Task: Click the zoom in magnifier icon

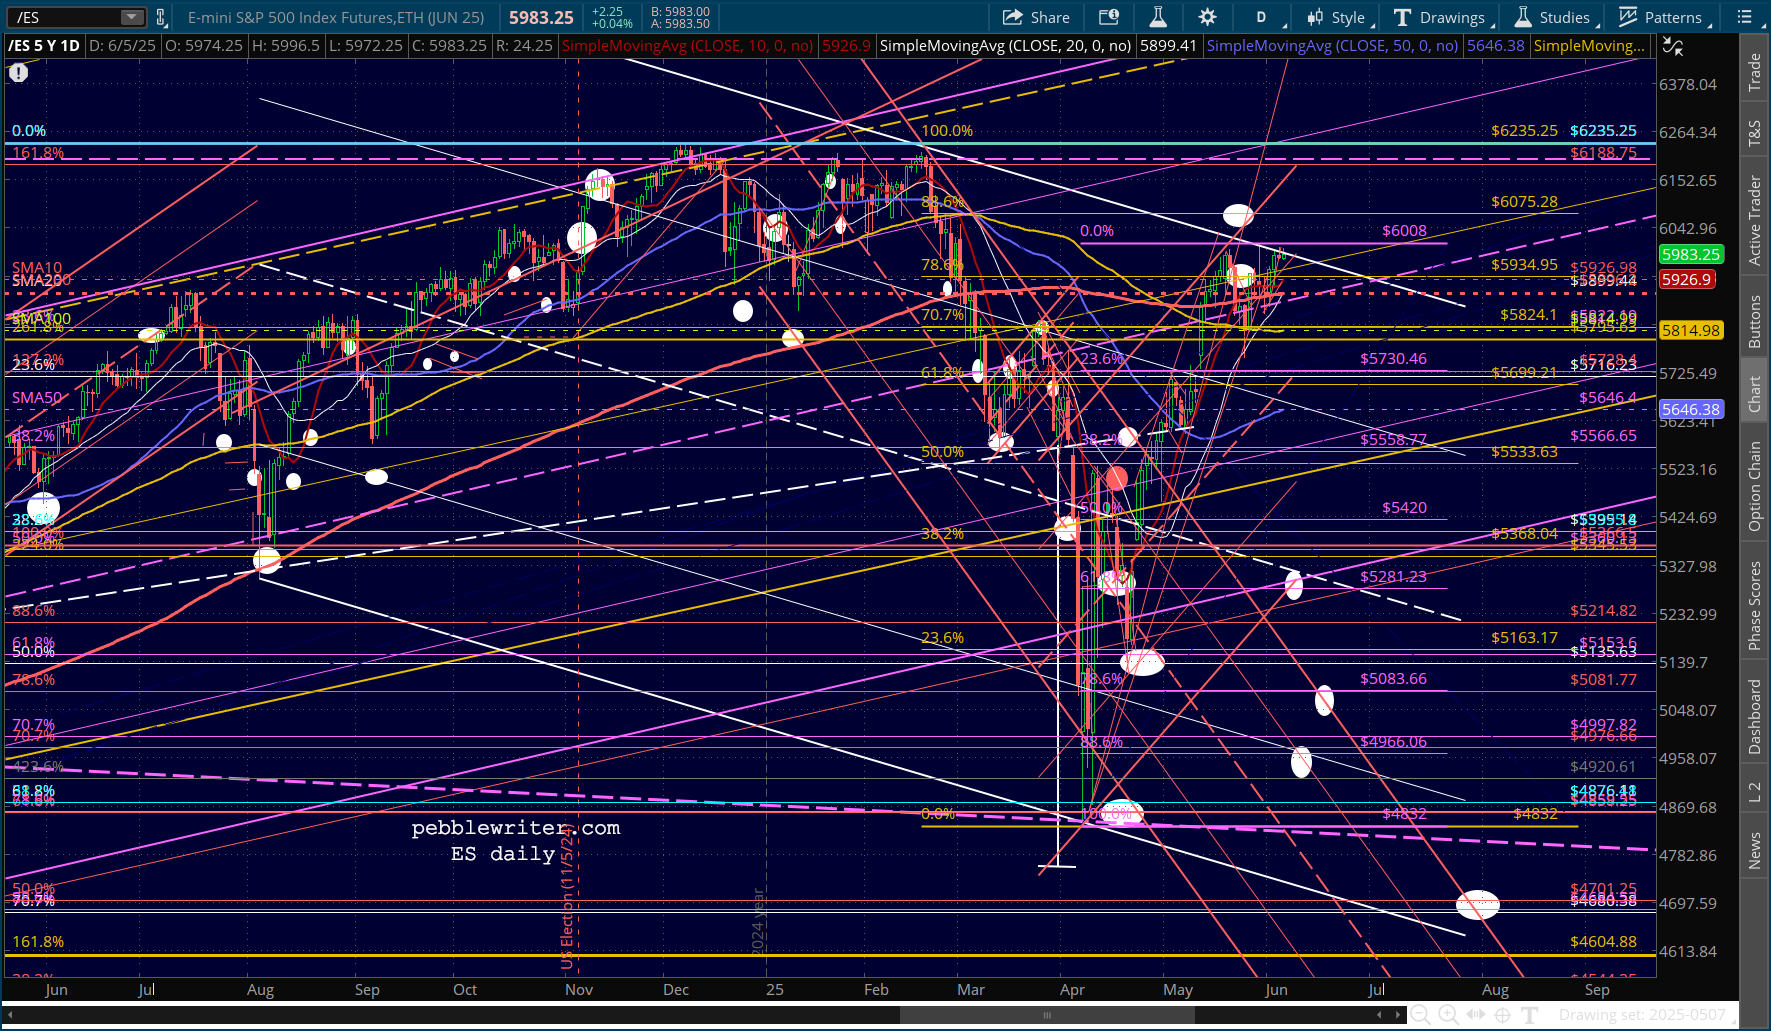Action: [1447, 1015]
